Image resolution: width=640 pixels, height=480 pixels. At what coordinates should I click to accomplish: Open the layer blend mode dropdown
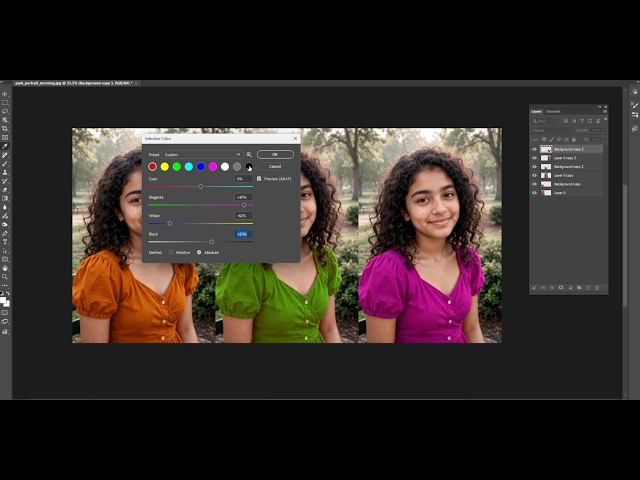click(x=552, y=131)
